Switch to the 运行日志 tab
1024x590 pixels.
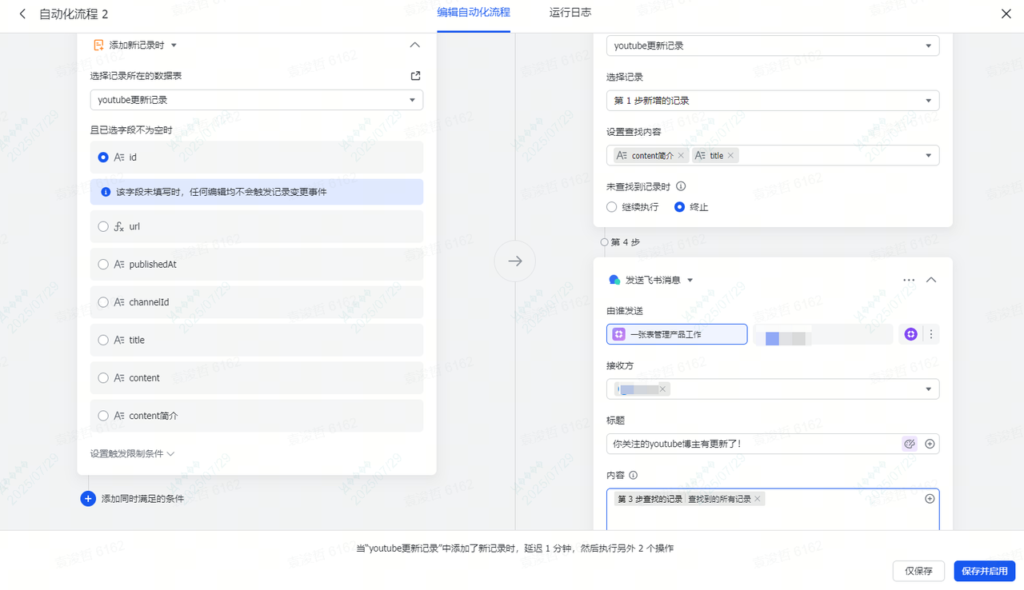tap(570, 13)
